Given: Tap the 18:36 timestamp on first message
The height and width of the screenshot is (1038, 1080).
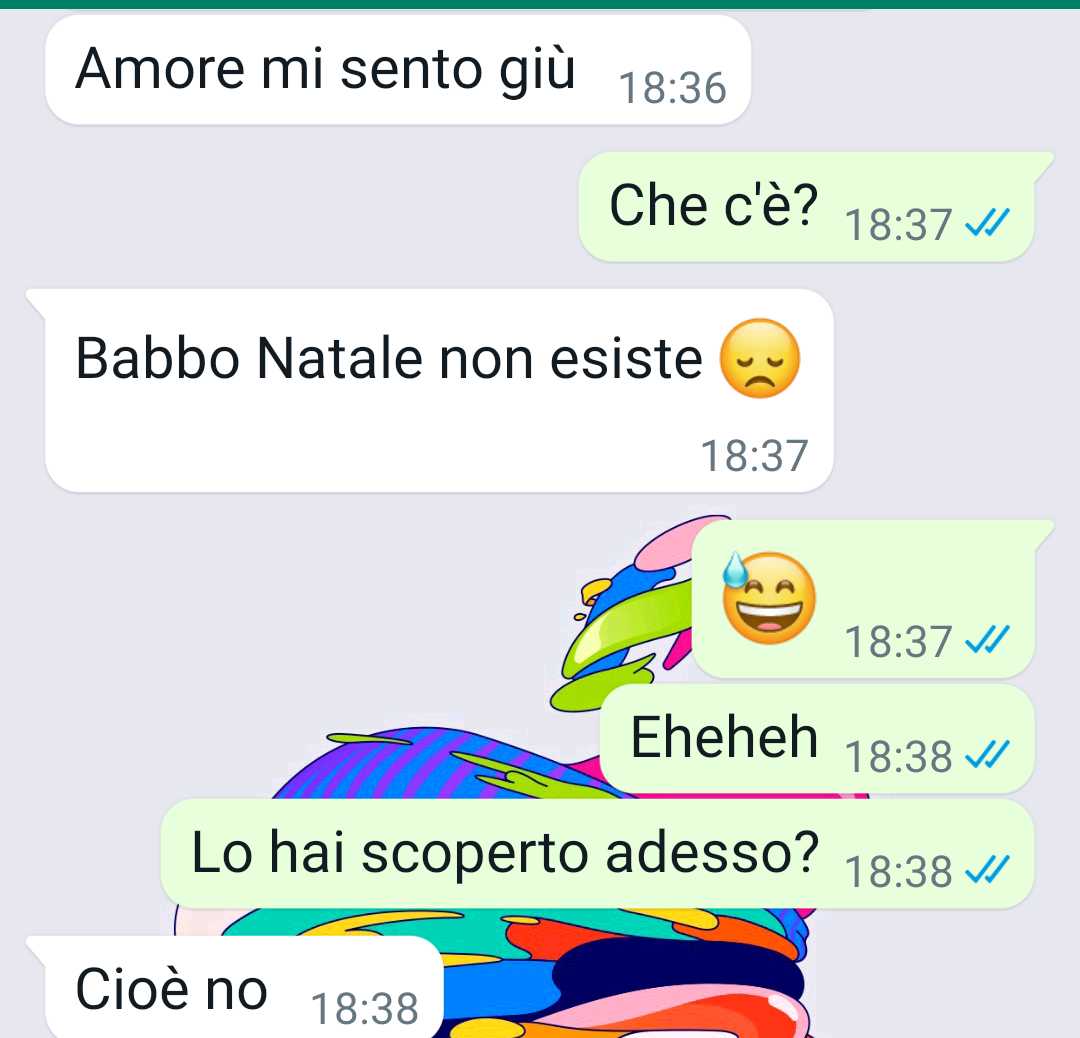Looking at the screenshot, I should click(x=672, y=88).
